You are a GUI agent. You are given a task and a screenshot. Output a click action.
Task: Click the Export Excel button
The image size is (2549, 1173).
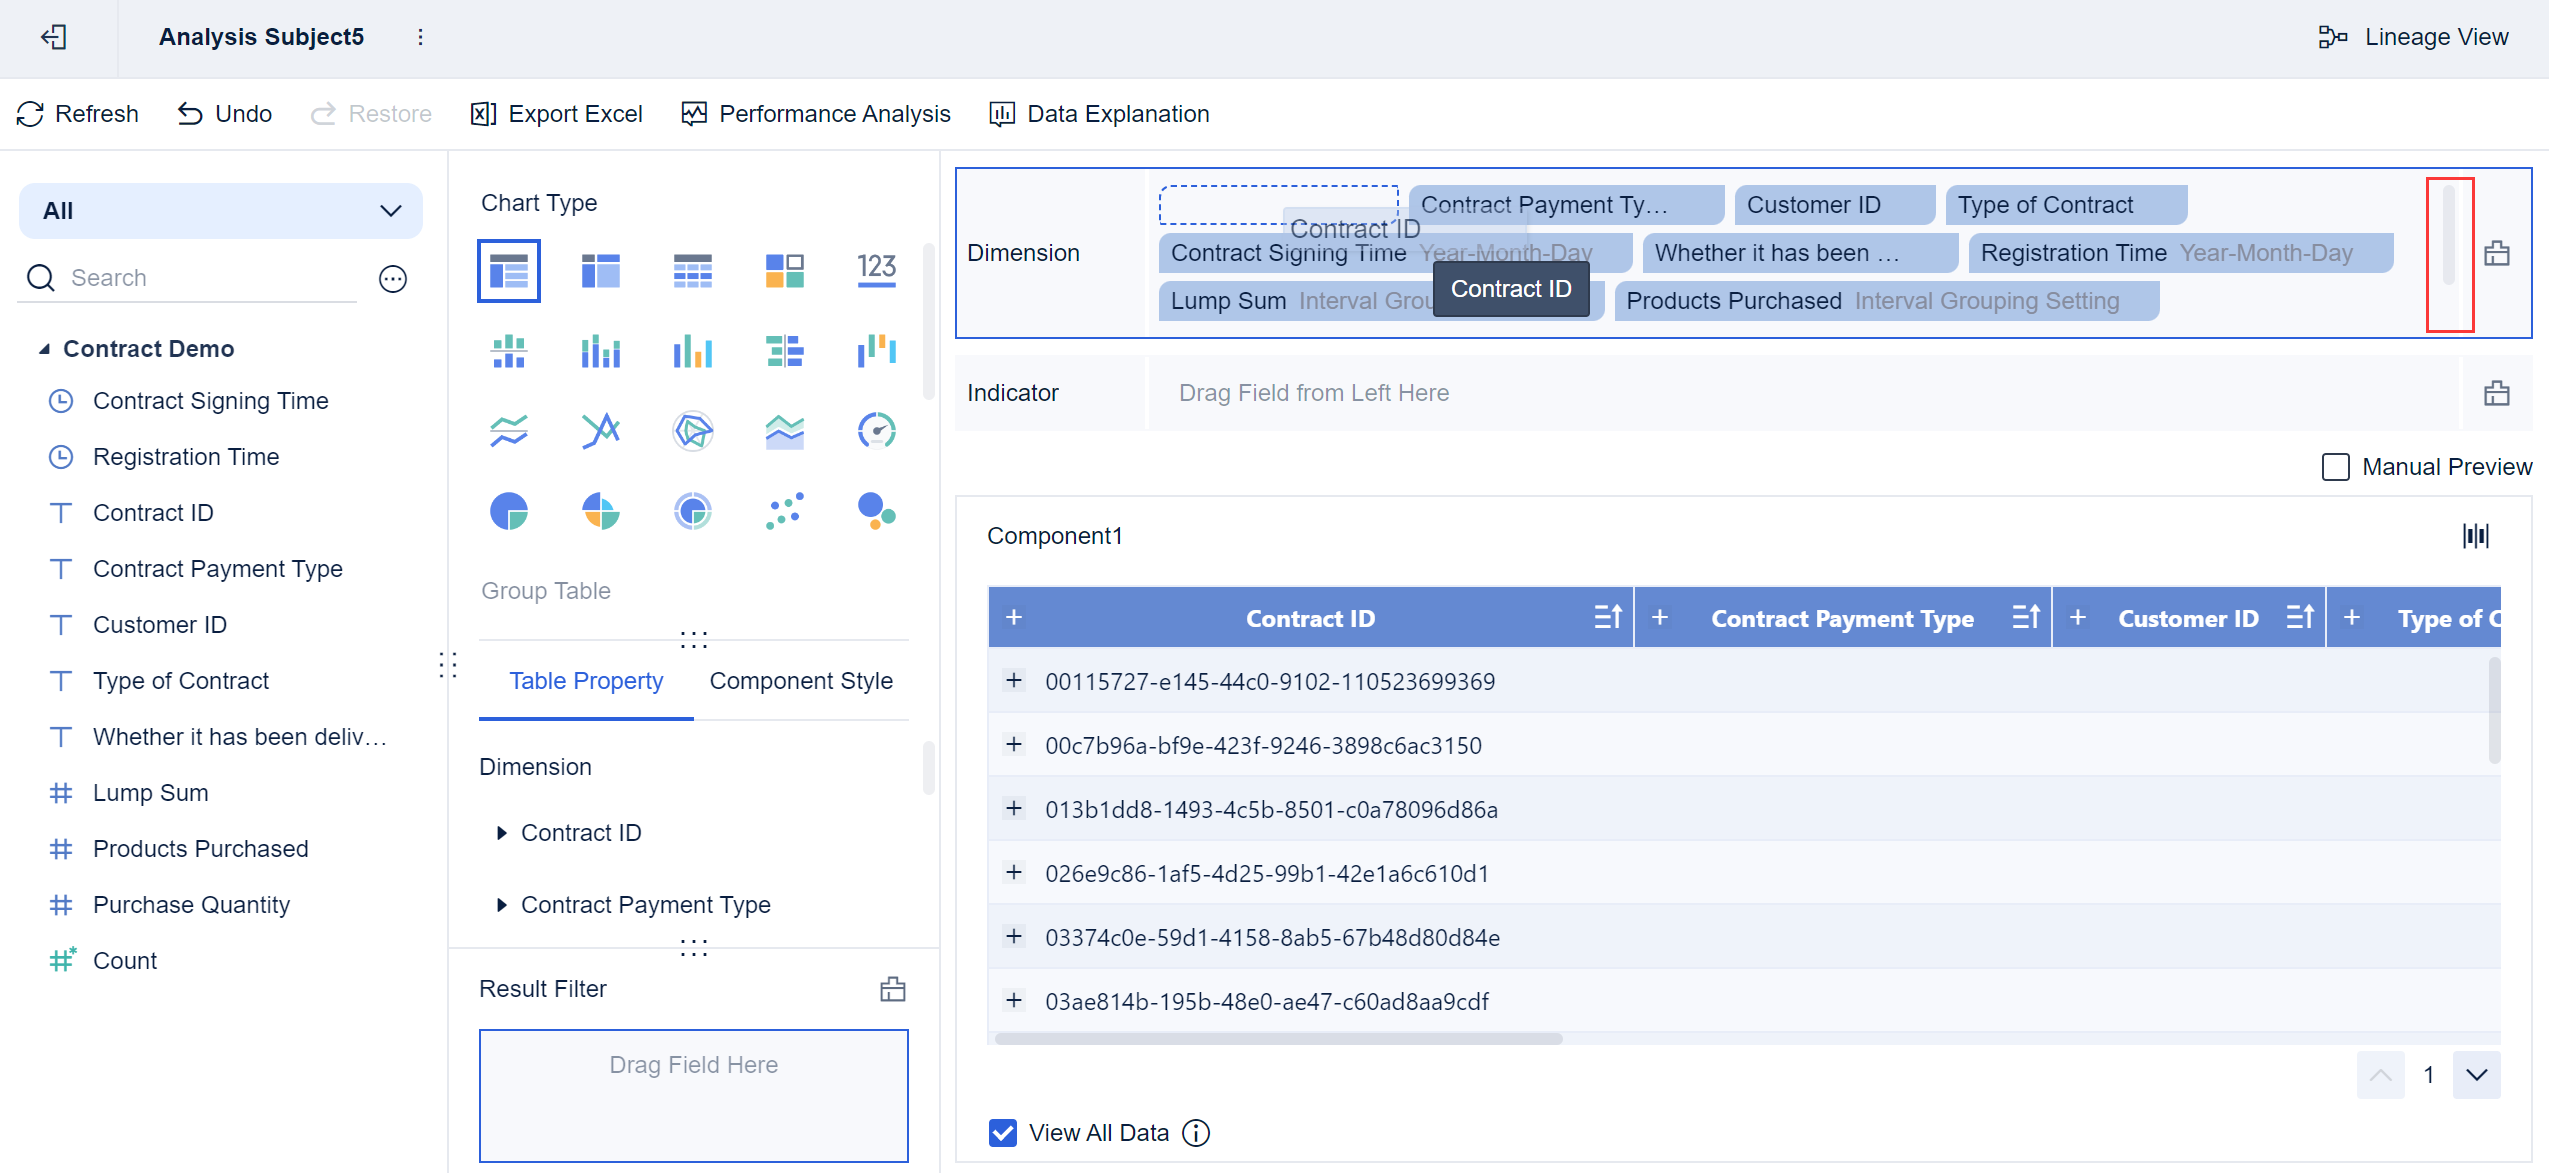[557, 113]
